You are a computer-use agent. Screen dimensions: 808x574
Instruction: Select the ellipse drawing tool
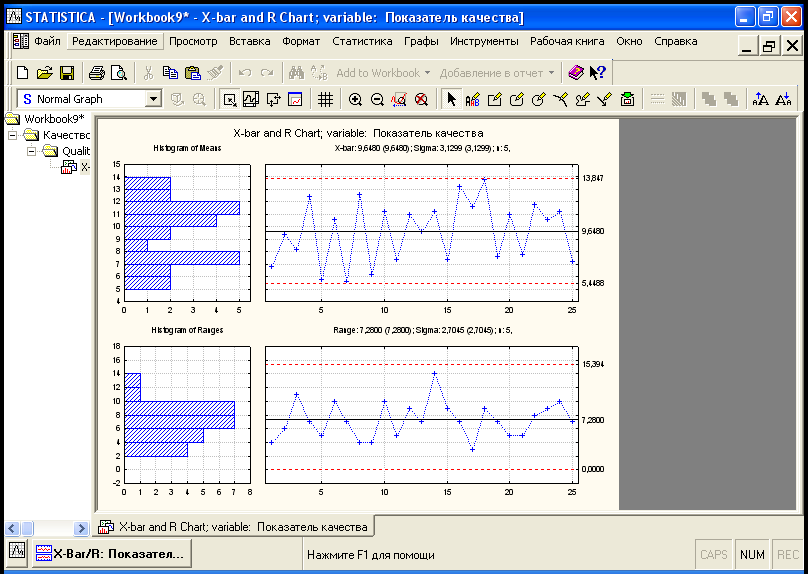pos(539,99)
